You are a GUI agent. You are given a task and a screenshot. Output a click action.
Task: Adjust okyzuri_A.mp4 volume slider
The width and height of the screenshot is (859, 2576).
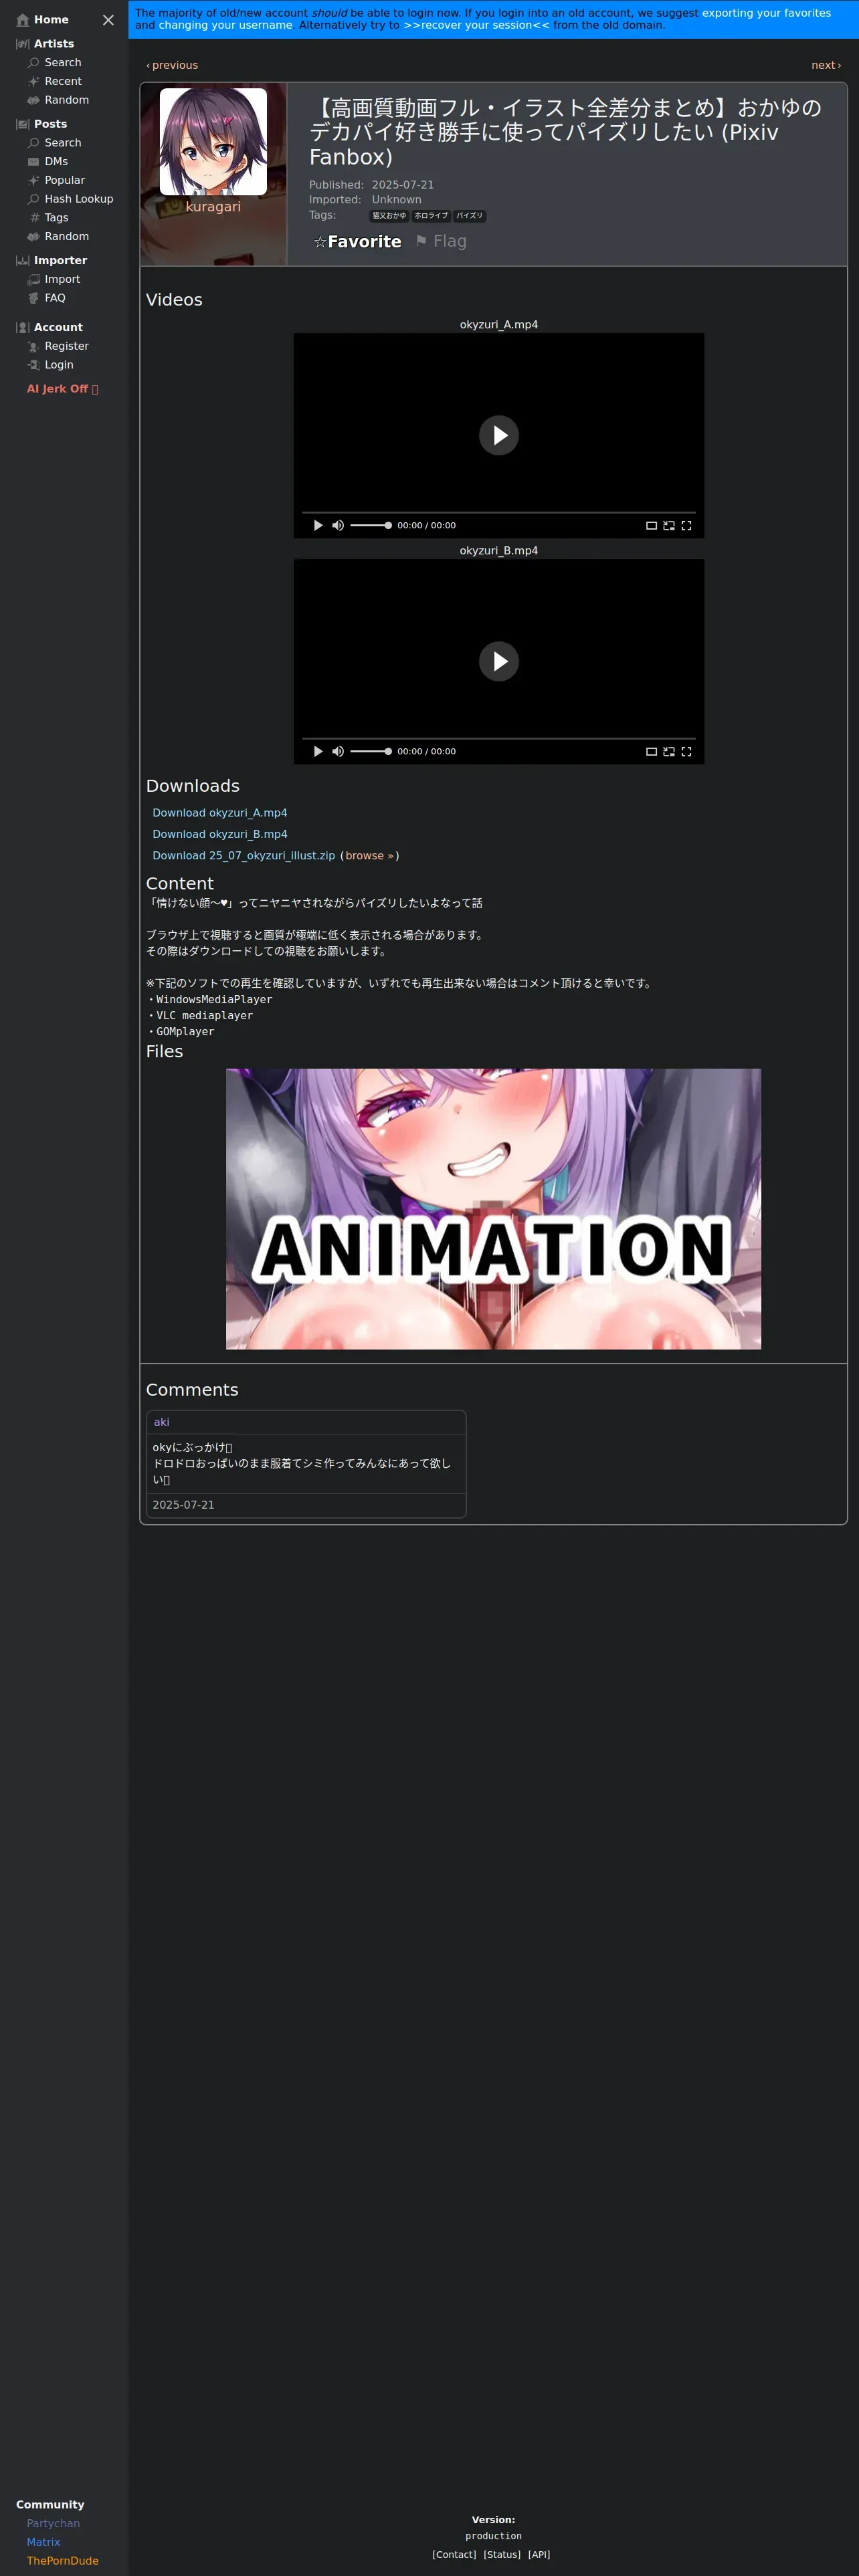click(x=371, y=525)
